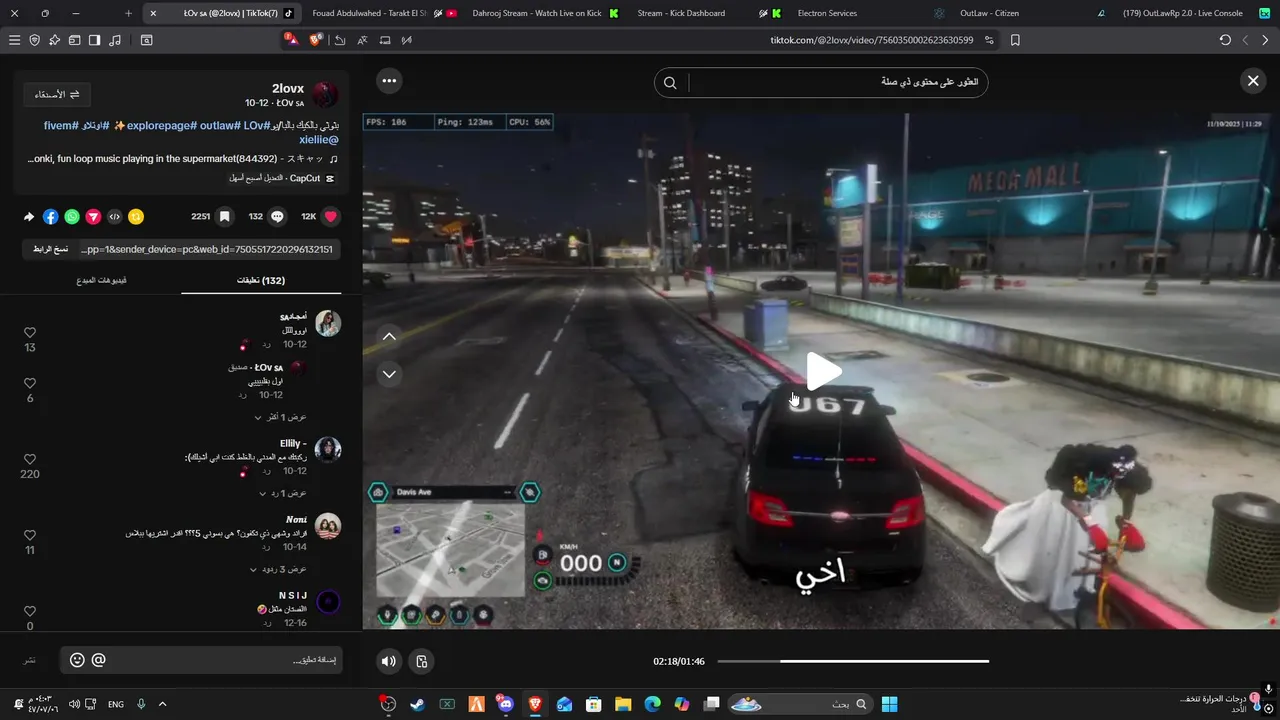1280x720 pixels.
Task: Open more share options with the arrow icon
Action: (x=29, y=216)
